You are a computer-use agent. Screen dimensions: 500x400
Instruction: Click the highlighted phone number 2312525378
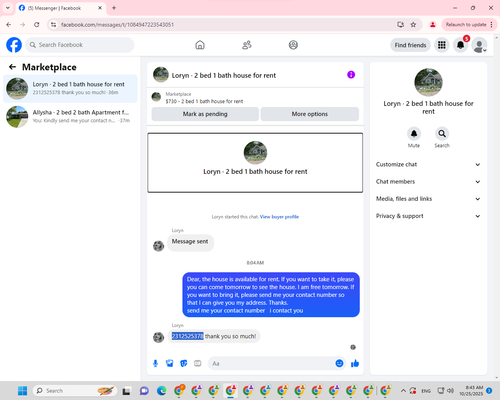pyautogui.click(x=187, y=336)
